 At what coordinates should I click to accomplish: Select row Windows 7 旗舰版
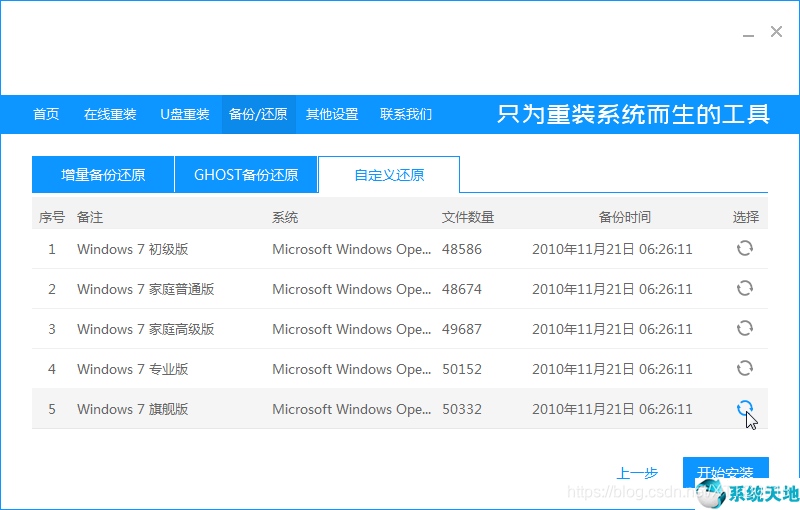[x=399, y=409]
